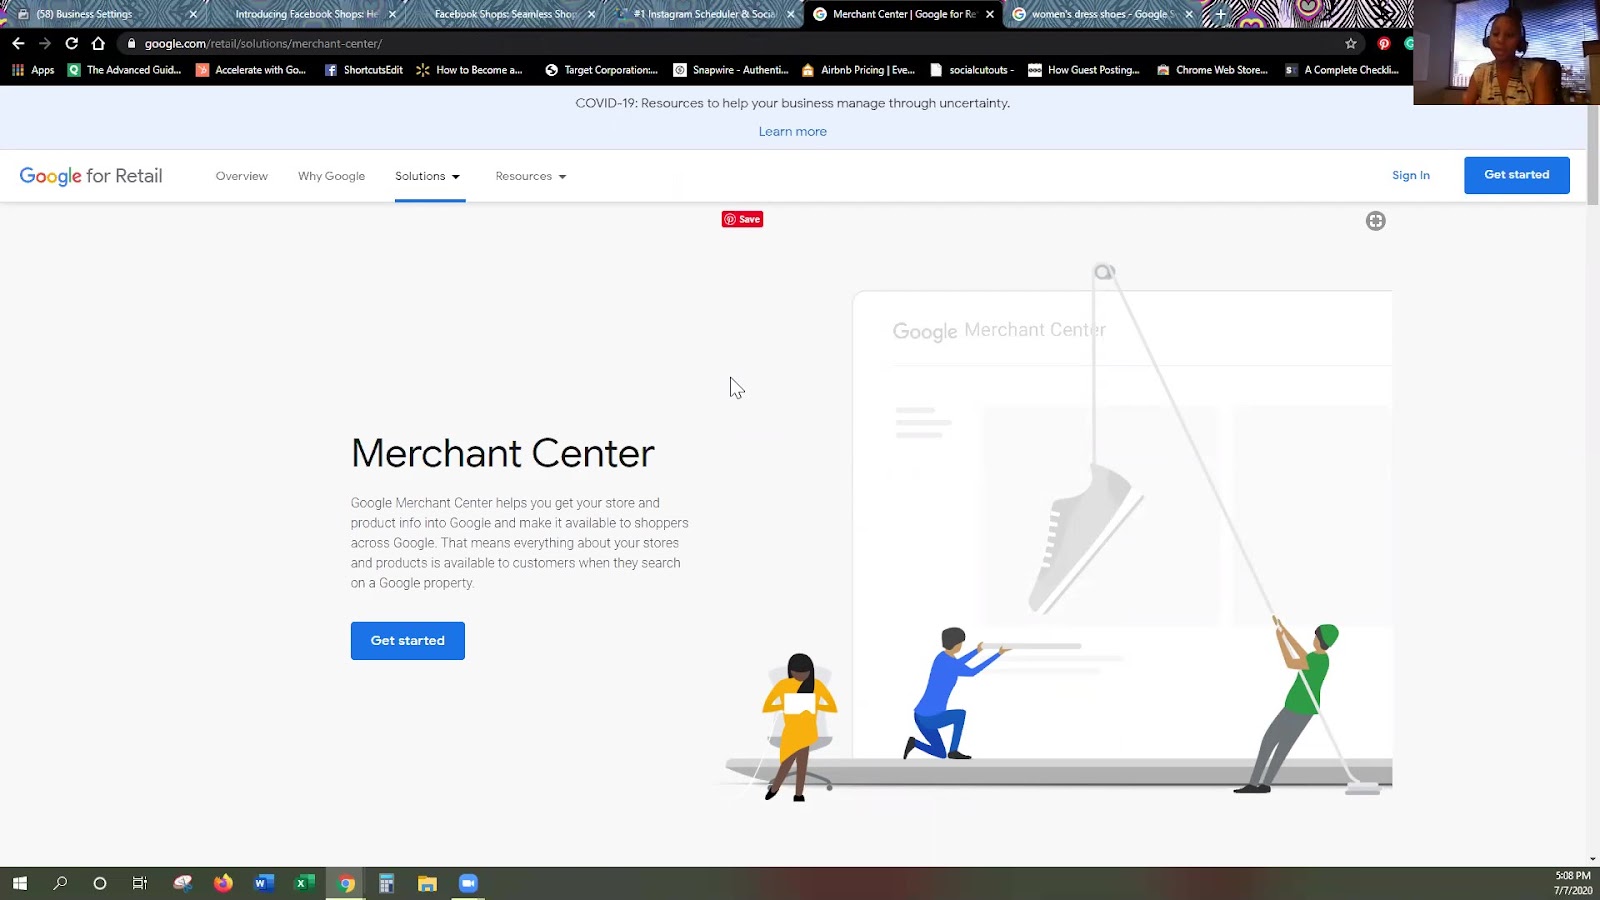Open the taskbar clock showing 5:08 PM
The width and height of the screenshot is (1600, 900).
point(1573,883)
